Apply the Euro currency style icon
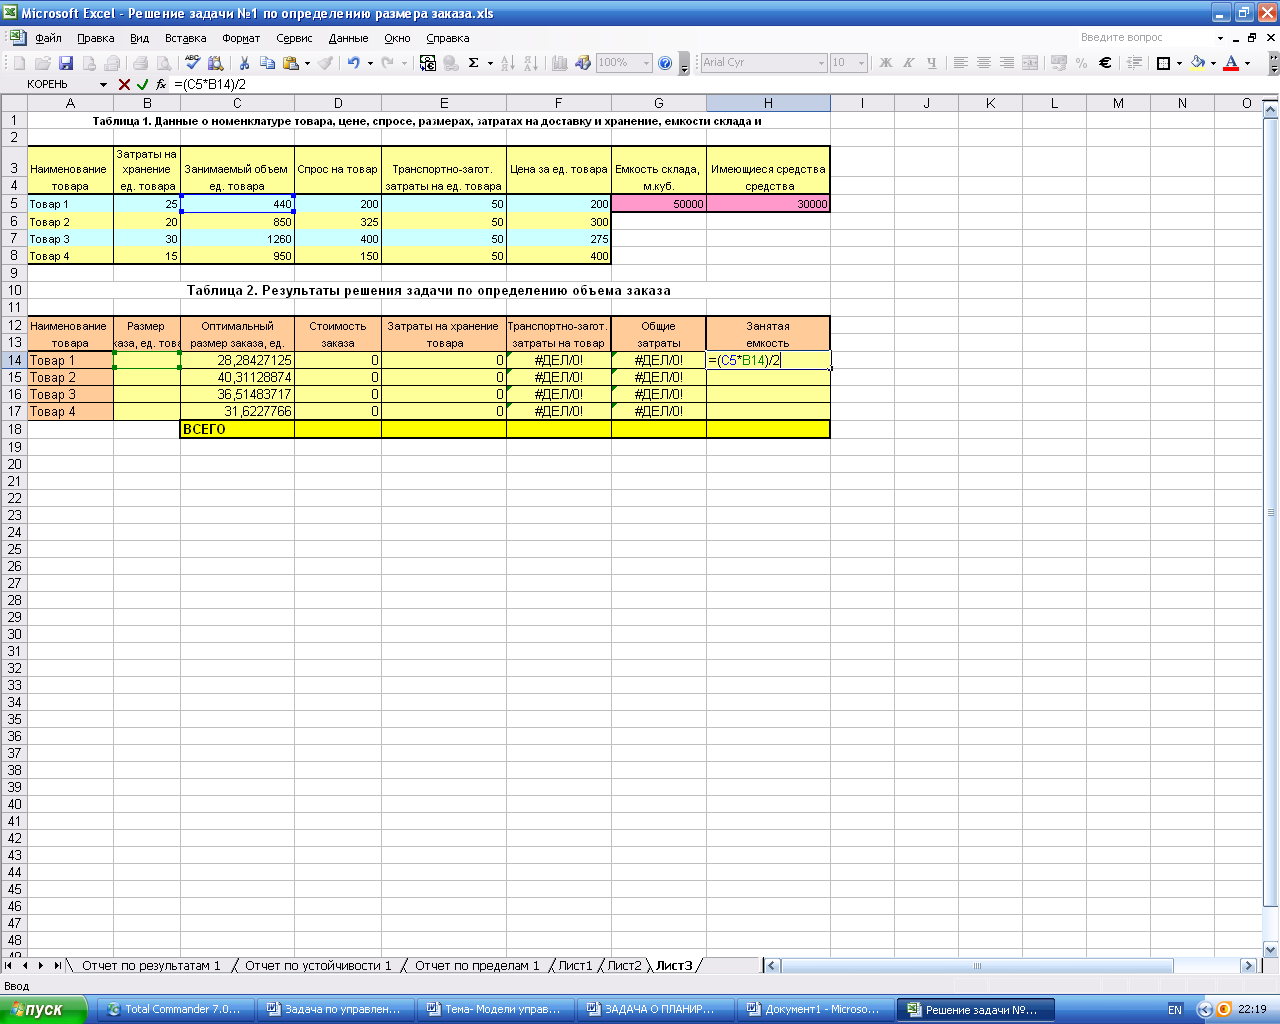Viewport: 1280px width, 1024px height. click(1105, 62)
